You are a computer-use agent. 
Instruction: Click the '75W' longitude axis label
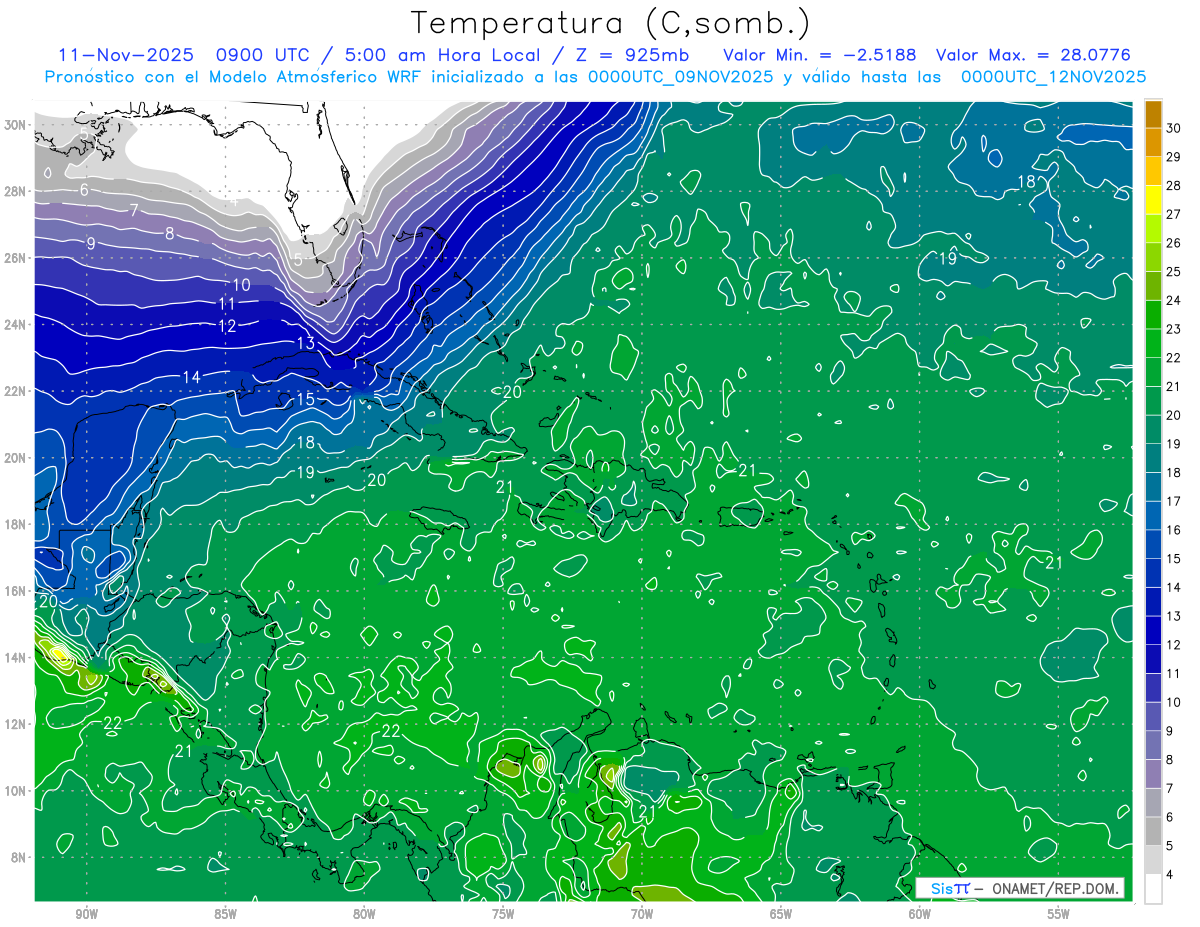tap(503, 914)
